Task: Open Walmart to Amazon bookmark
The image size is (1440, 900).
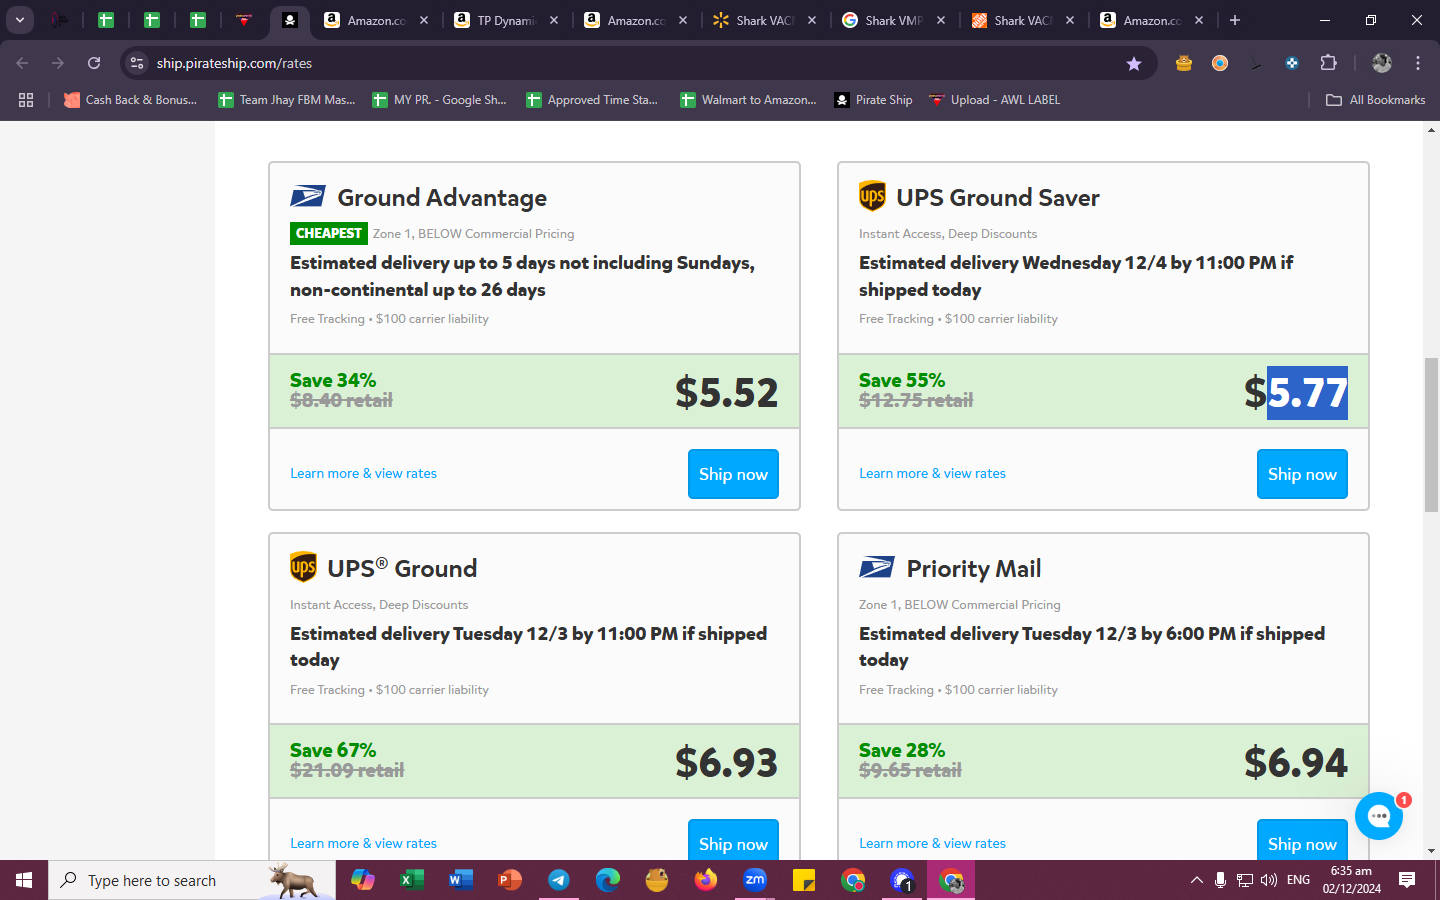Action: coord(748,100)
